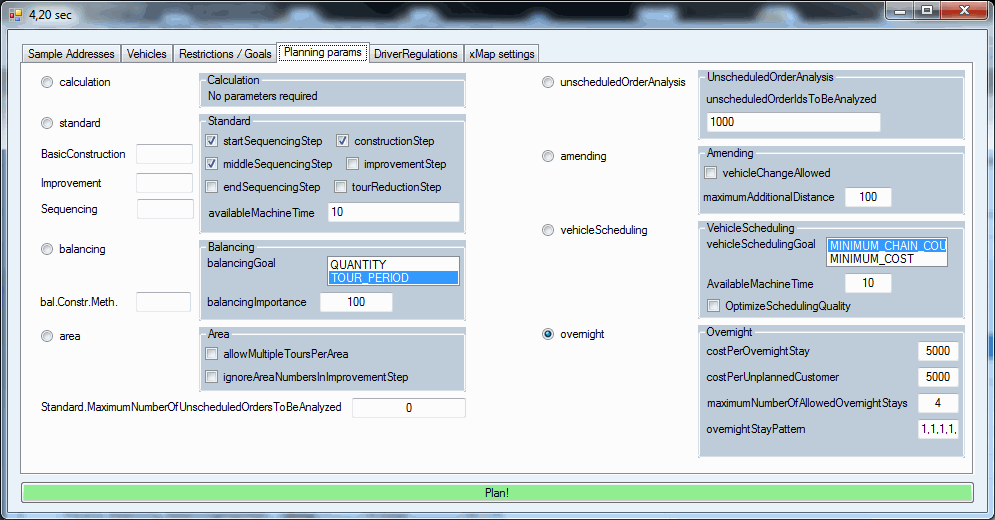Uncheck the startSequencingStep checkbox

(212, 141)
